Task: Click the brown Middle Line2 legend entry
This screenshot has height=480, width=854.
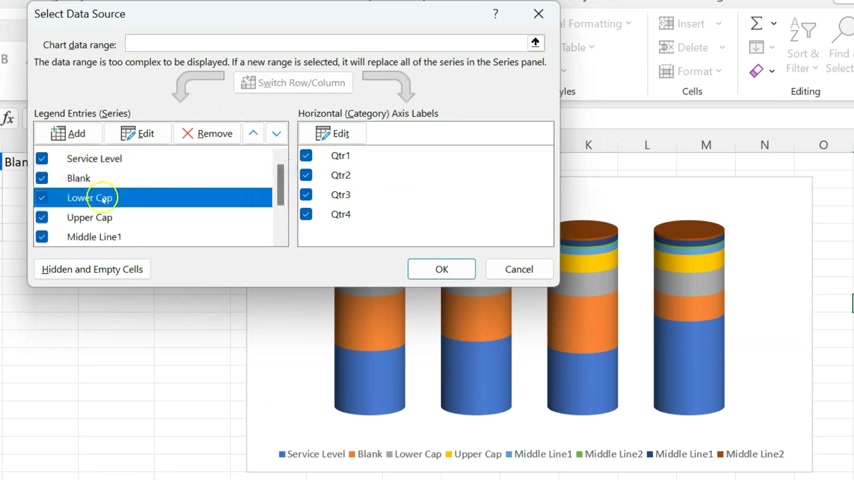Action: (x=751, y=454)
